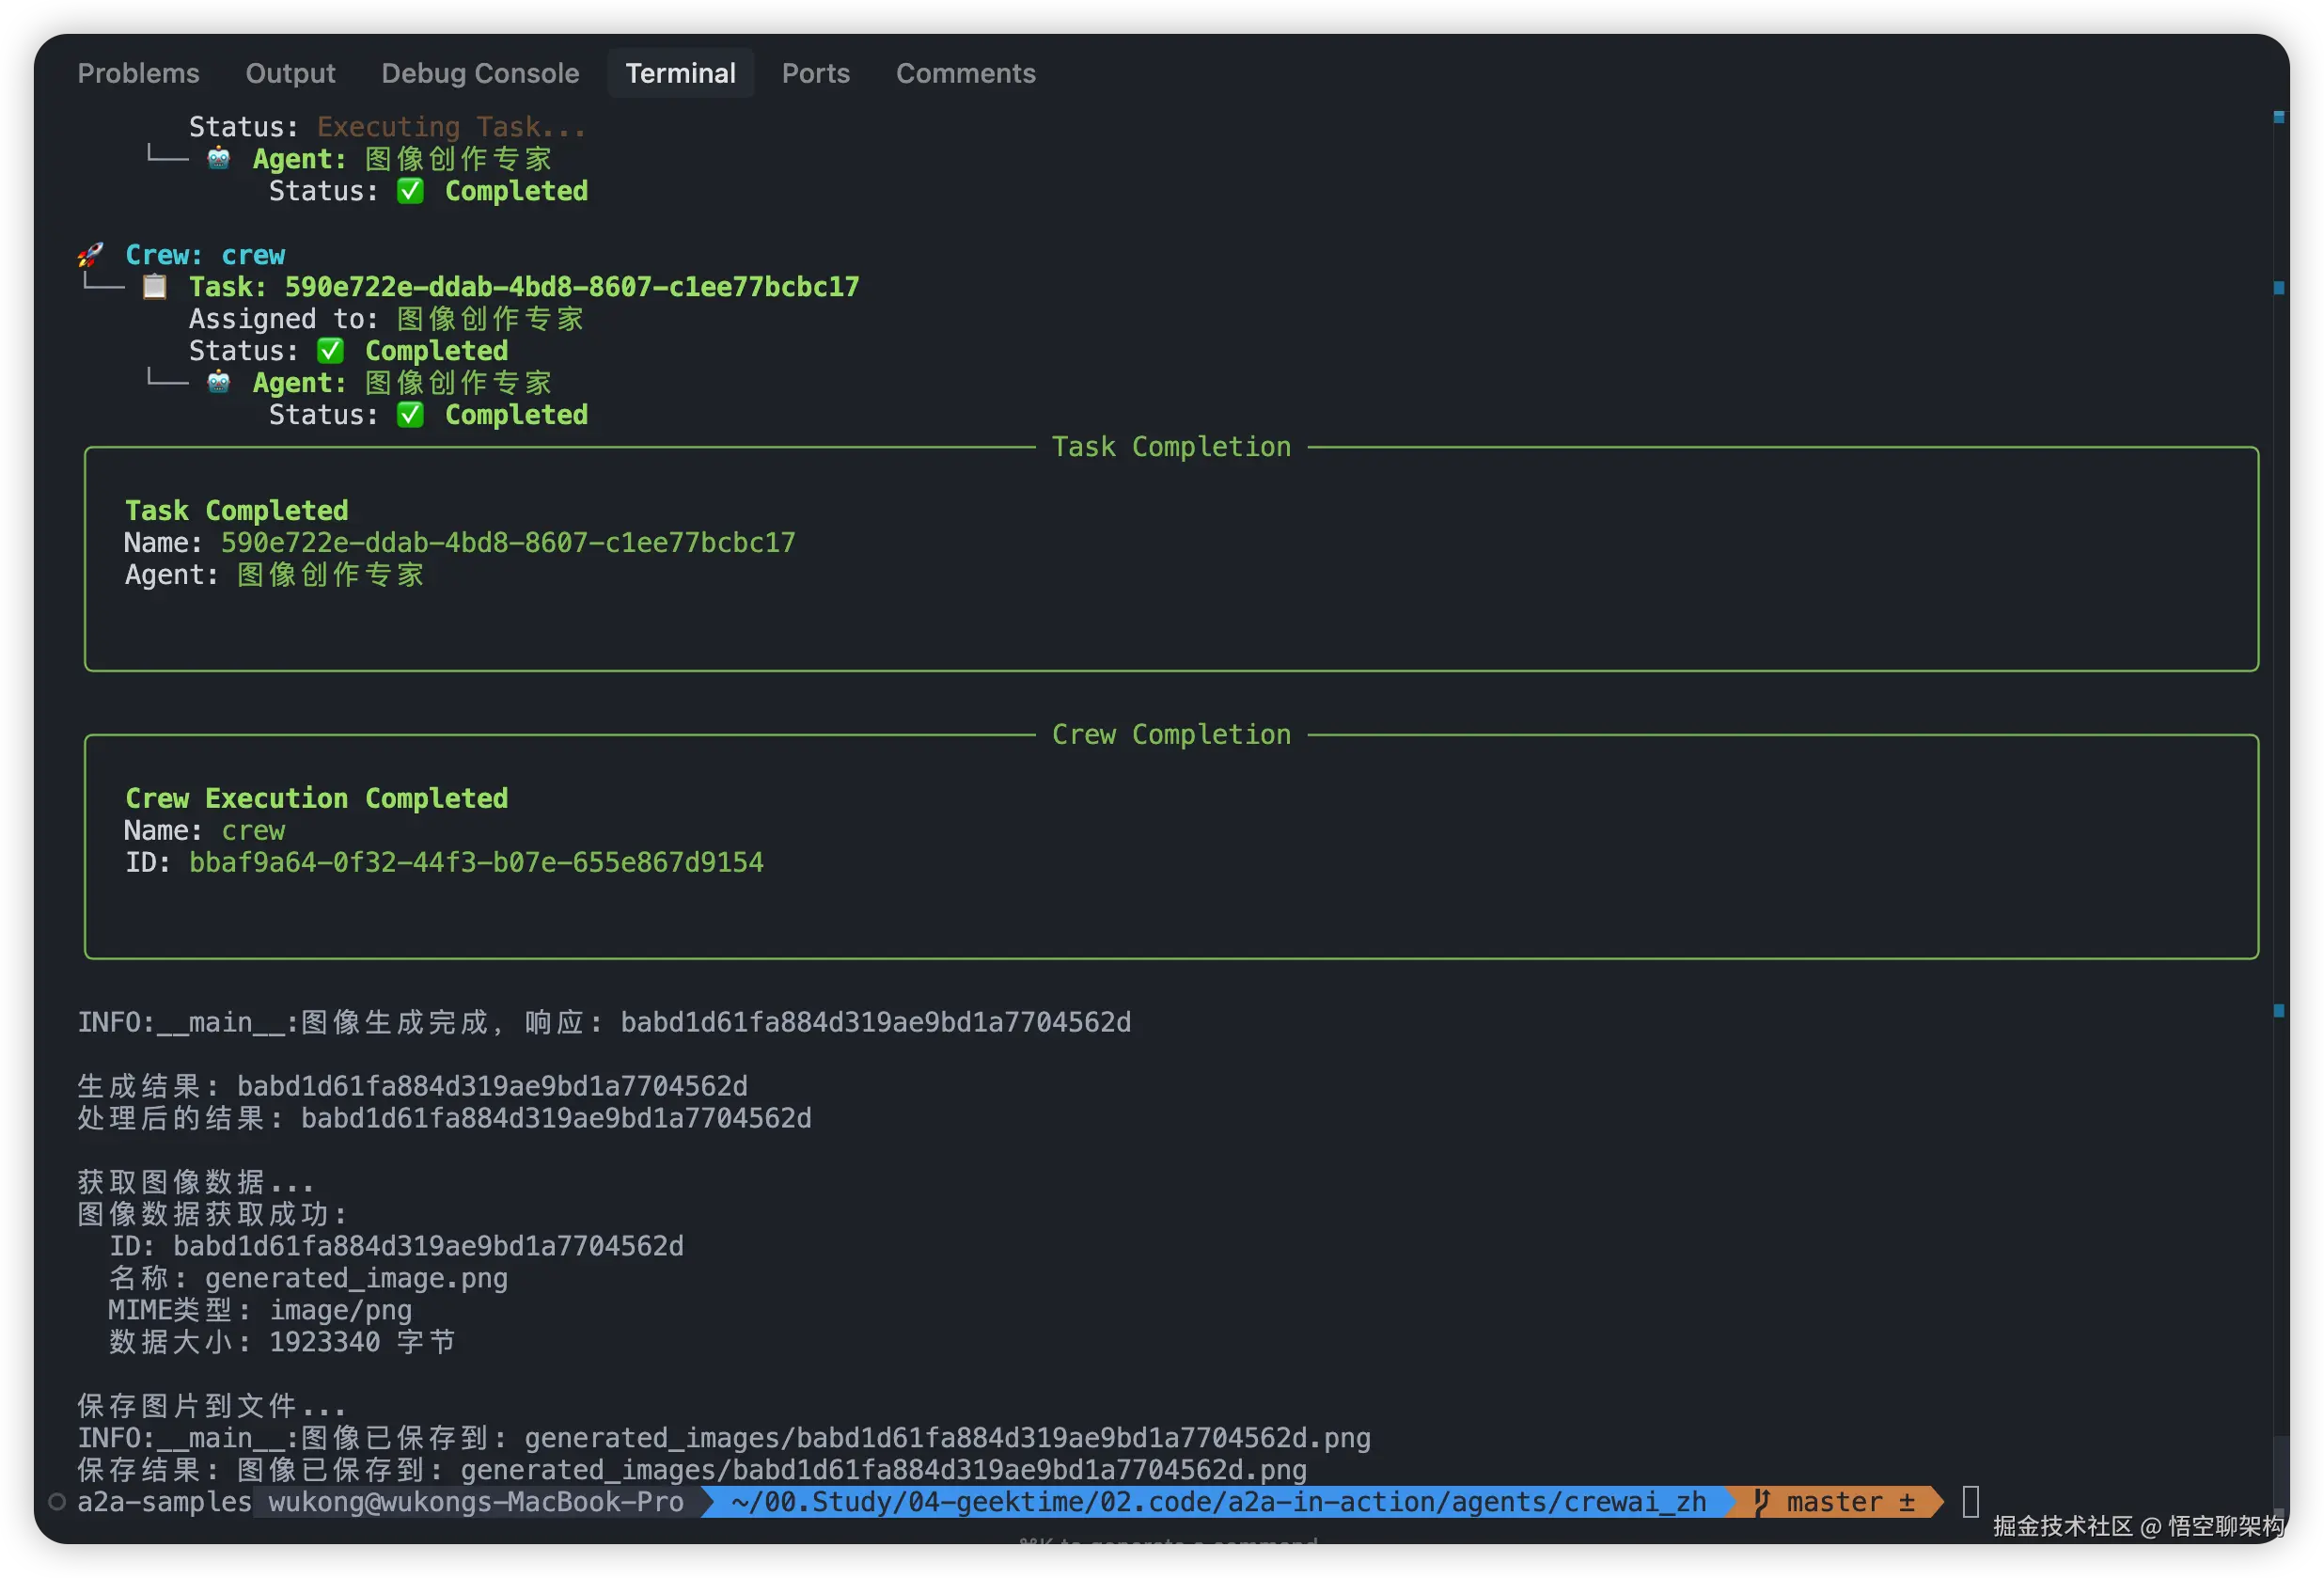This screenshot has width=2324, height=1578.
Task: Click the robot icon on the lower Agent line
Action: click(x=218, y=383)
